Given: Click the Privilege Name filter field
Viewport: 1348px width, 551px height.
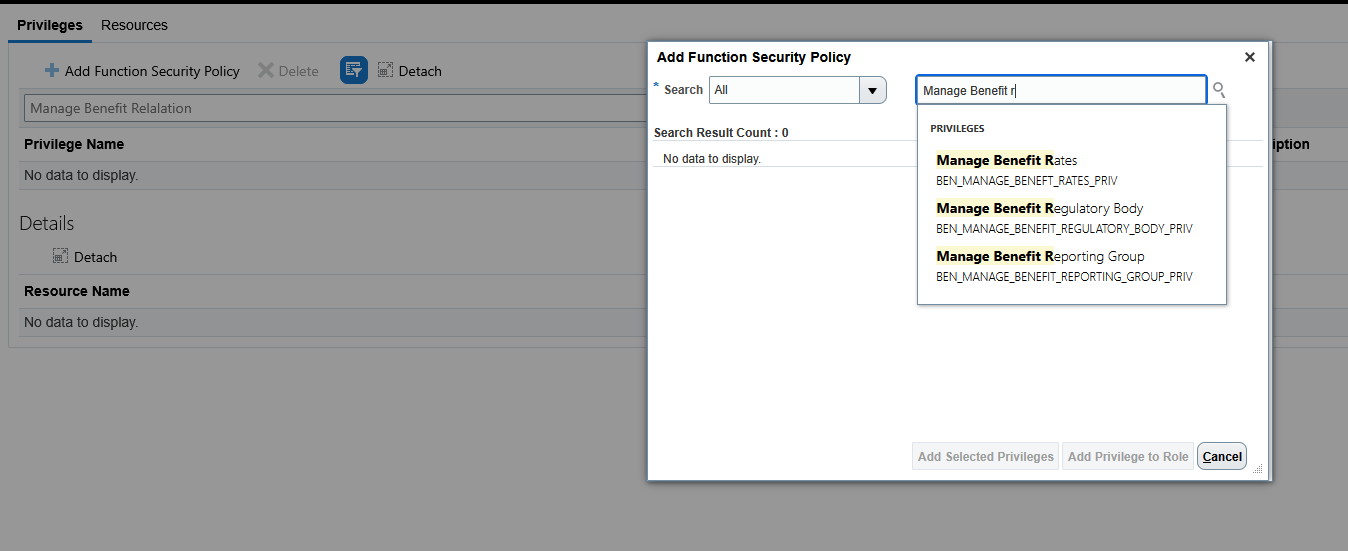Looking at the screenshot, I should click(330, 108).
